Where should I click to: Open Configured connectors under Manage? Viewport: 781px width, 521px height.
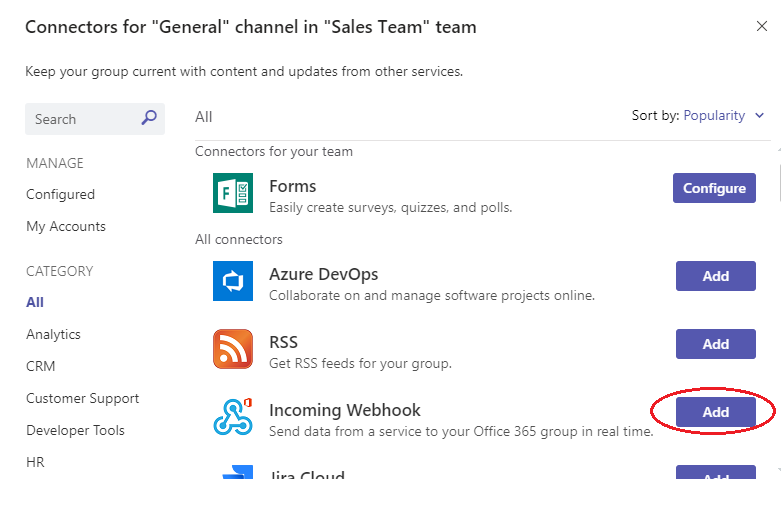coord(60,194)
